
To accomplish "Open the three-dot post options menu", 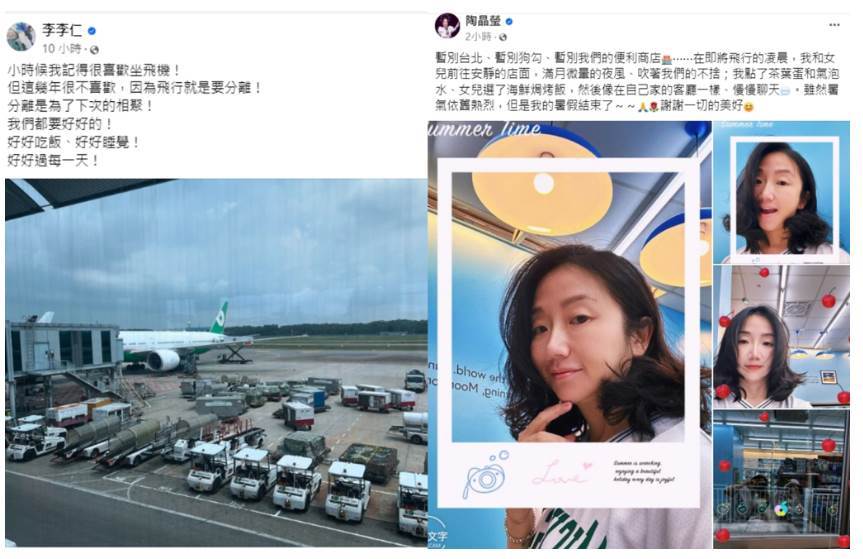I will point(834,25).
